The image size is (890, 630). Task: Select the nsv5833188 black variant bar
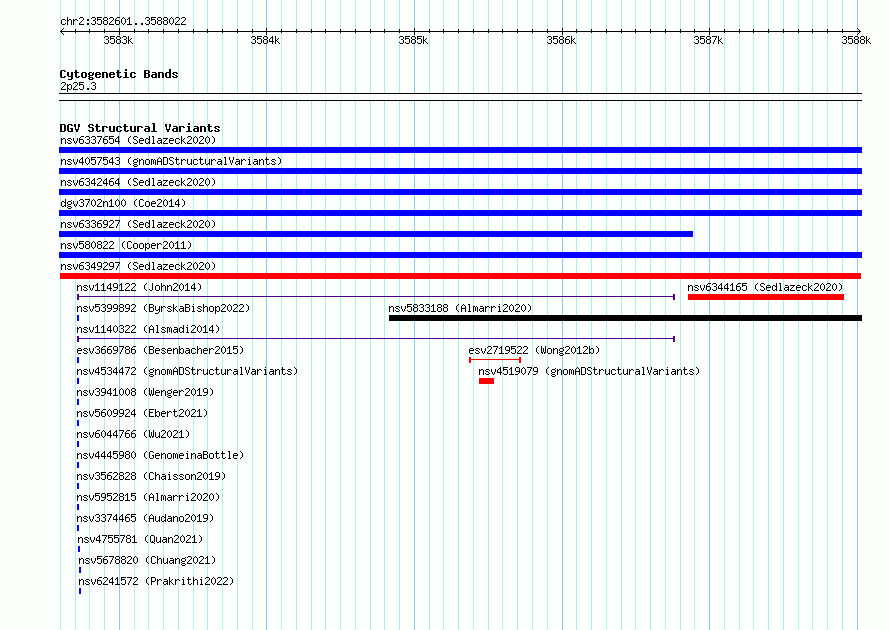(x=625, y=318)
